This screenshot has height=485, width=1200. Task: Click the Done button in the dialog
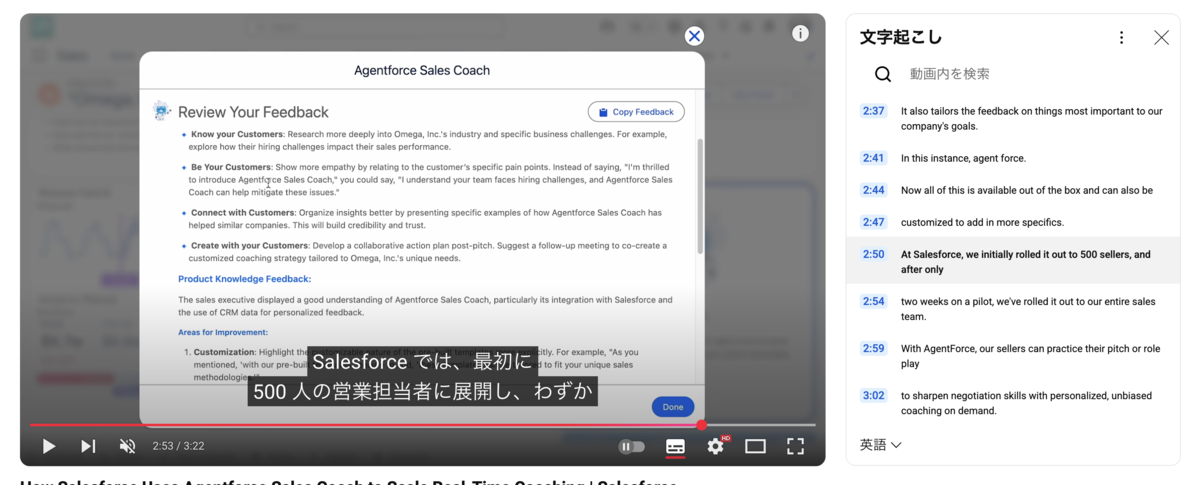(673, 407)
